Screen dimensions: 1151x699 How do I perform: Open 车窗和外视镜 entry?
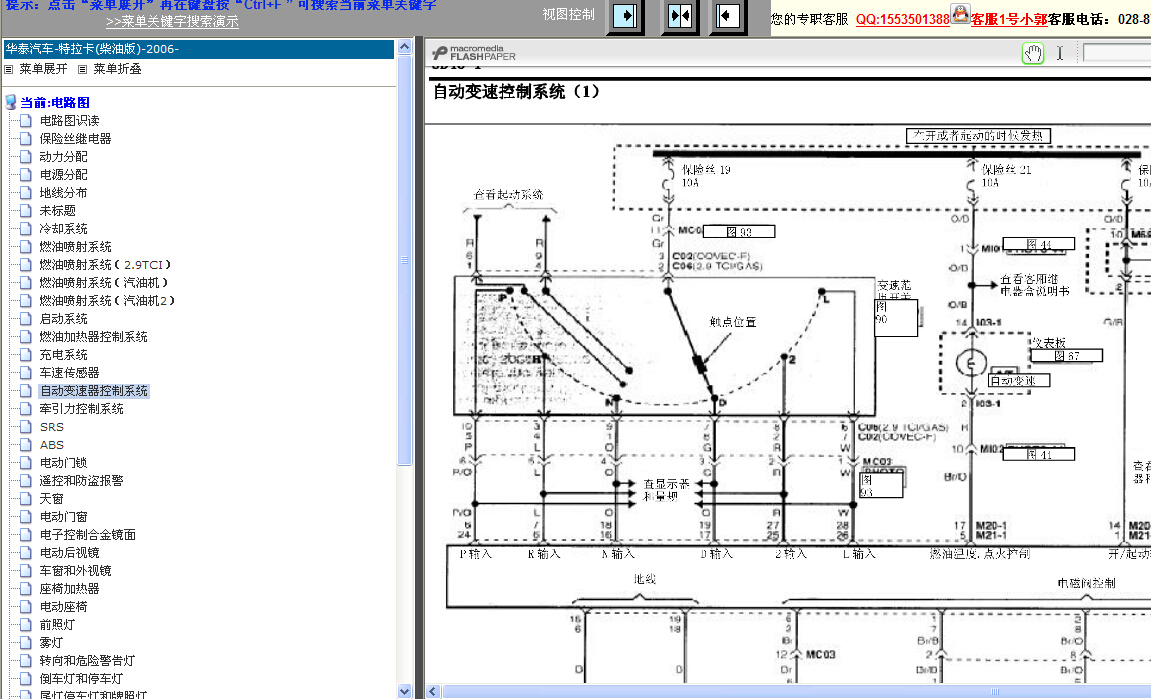[x=76, y=571]
